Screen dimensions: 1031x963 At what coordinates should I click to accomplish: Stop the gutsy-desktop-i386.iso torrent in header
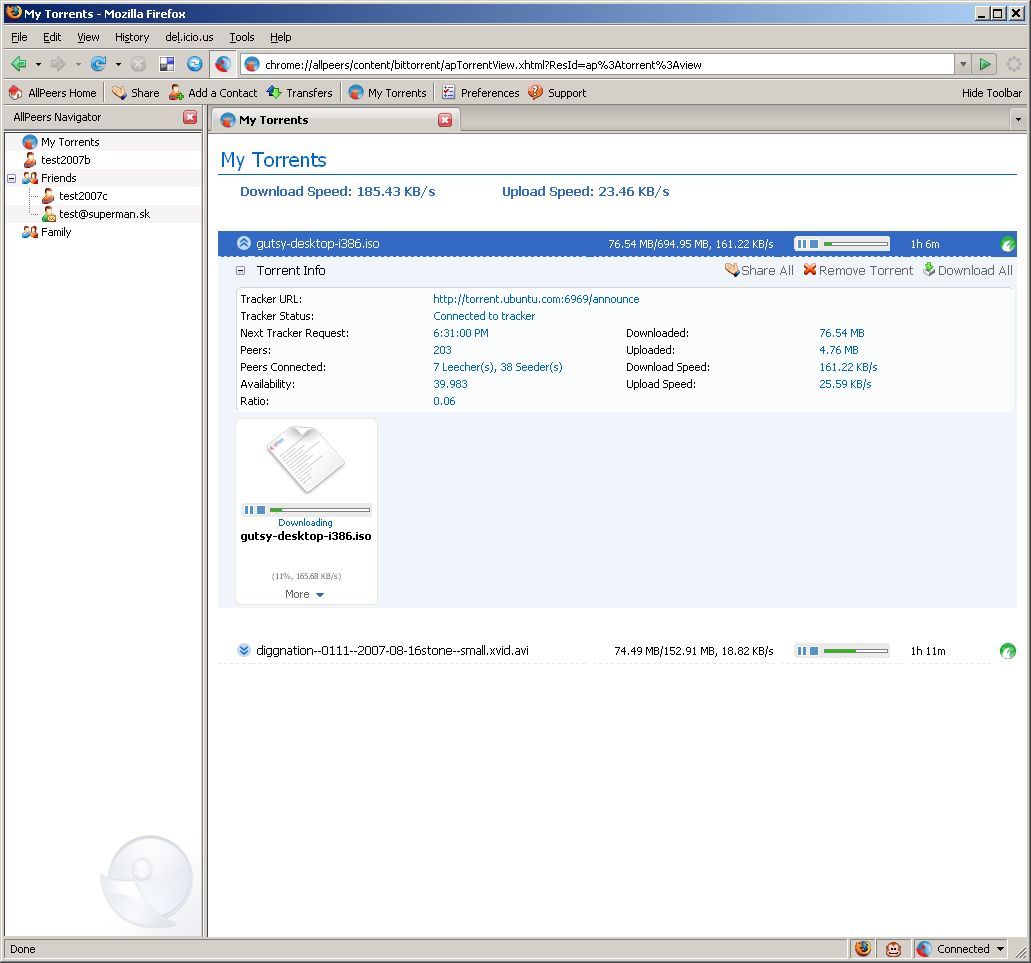(x=814, y=244)
